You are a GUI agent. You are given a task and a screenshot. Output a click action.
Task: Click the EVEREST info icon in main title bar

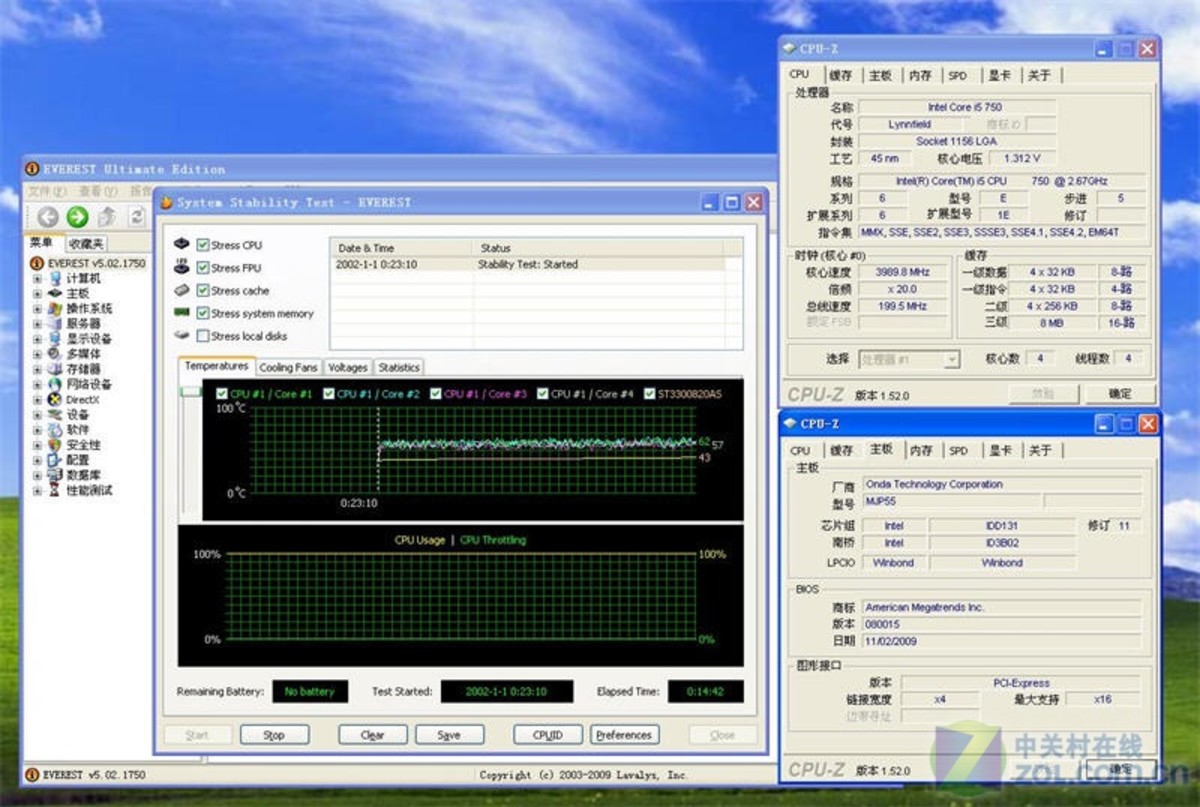(32, 169)
